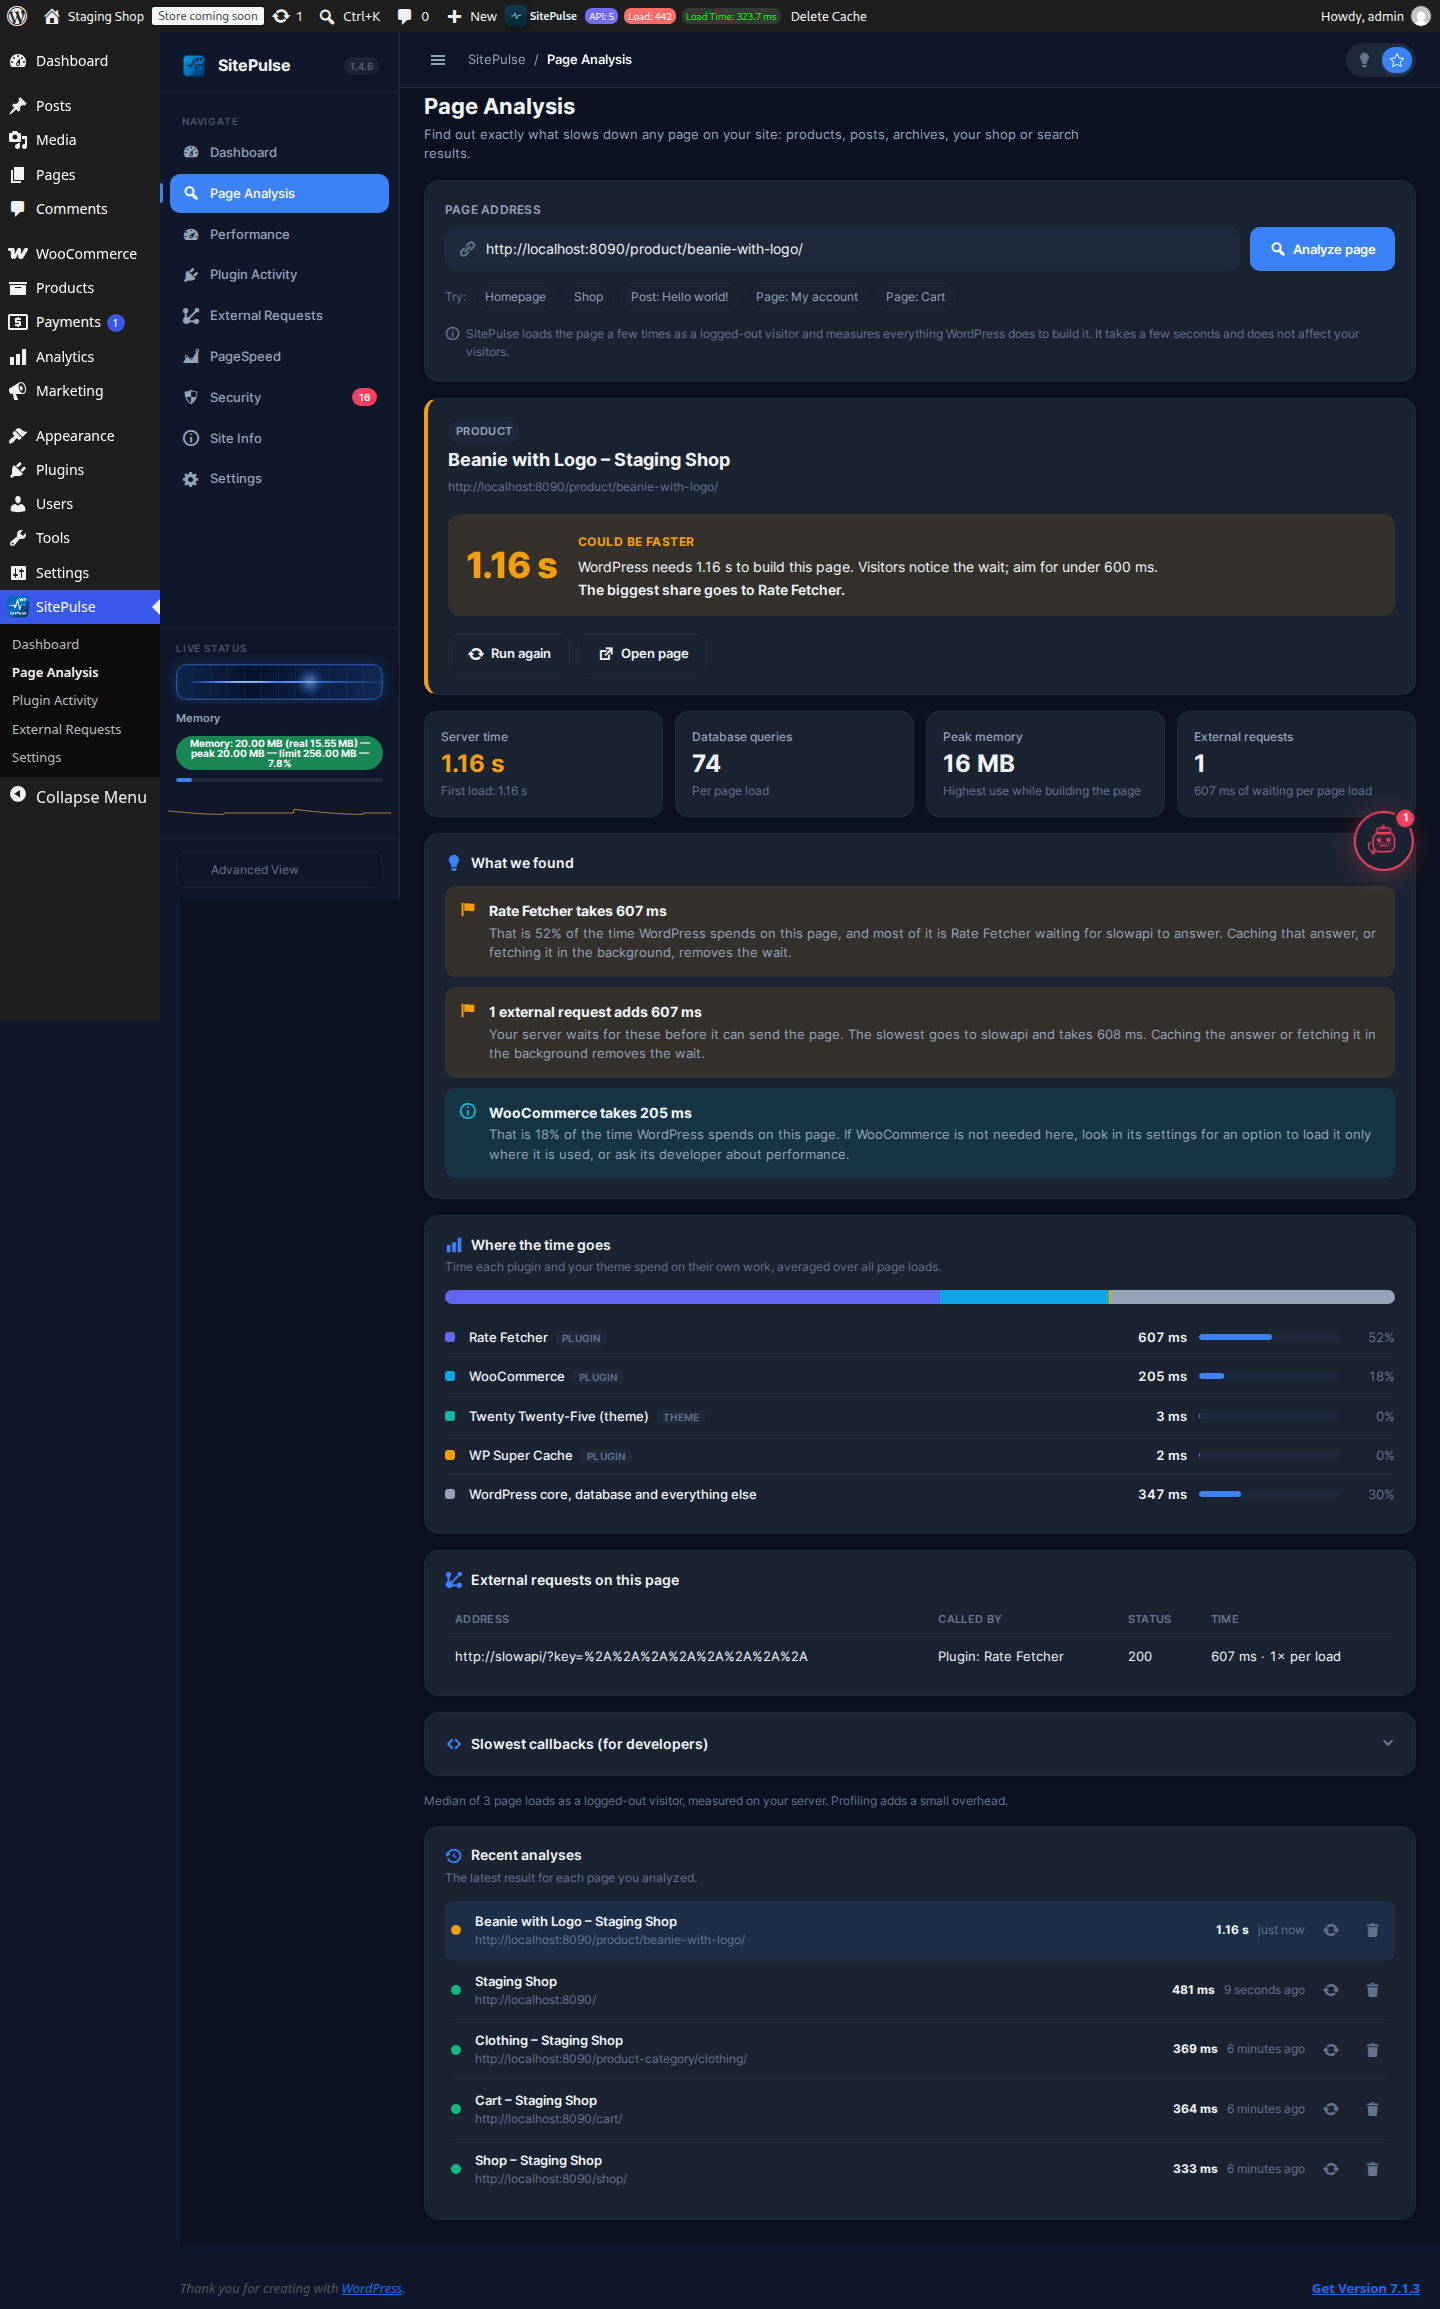This screenshot has width=1440, height=2309.
Task: Toggle the SitePulse sidebar hamburger menu
Action: pos(437,60)
